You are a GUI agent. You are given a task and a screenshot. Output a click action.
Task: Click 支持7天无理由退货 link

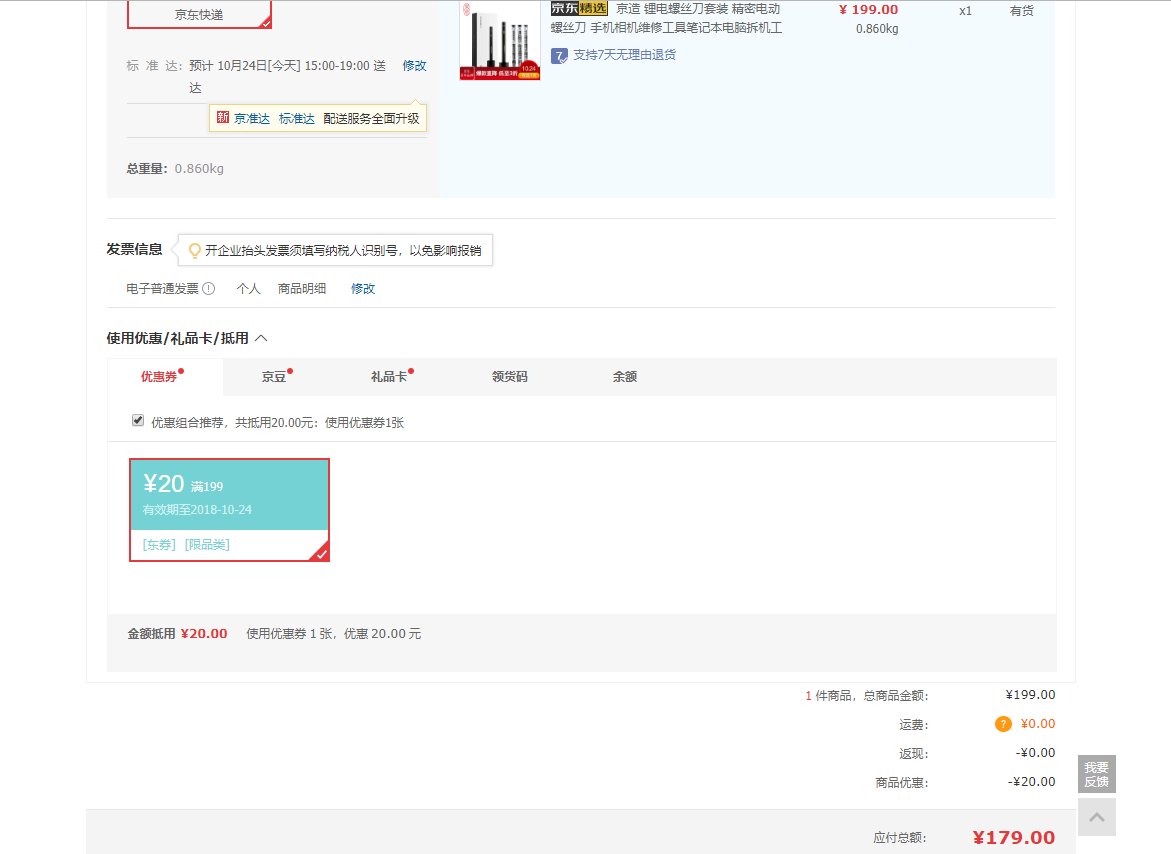tap(624, 55)
